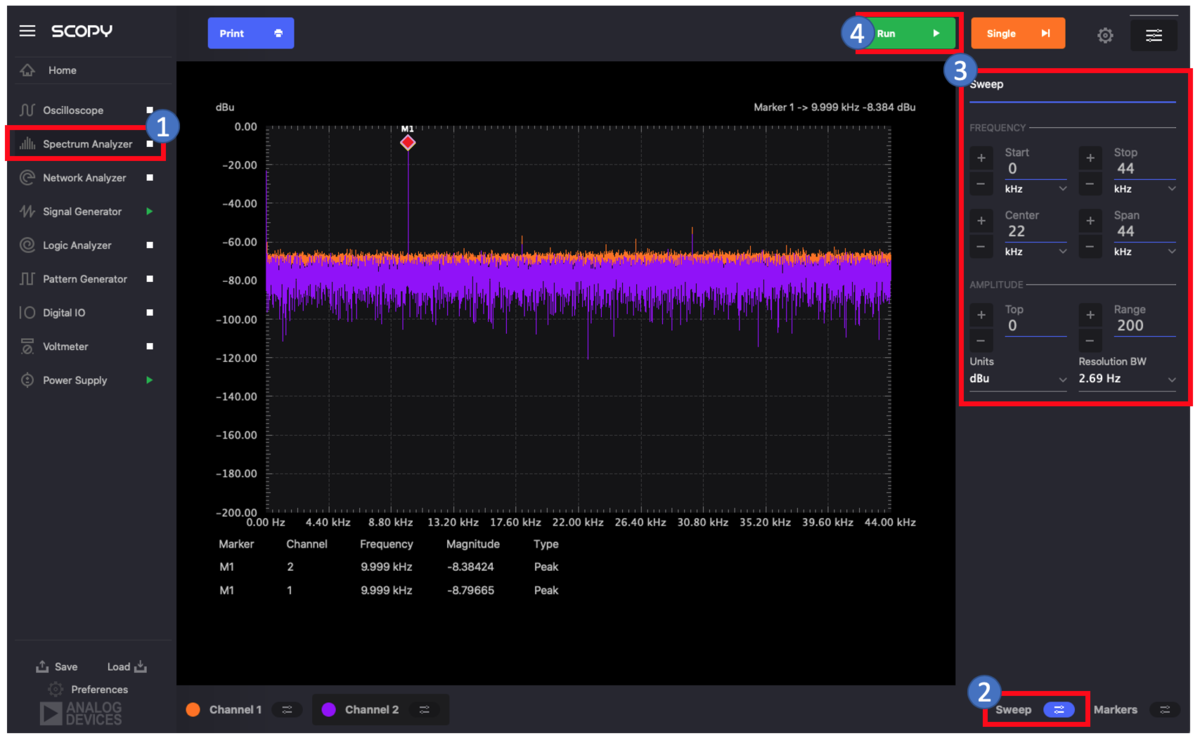Decrease the Span with minus
The width and height of the screenshot is (1200, 743).
click(x=1091, y=247)
